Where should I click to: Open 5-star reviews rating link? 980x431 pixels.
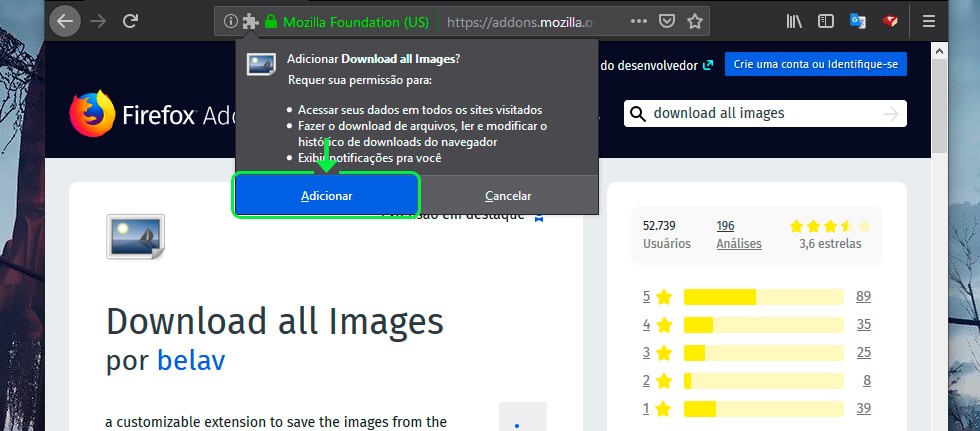click(x=657, y=297)
